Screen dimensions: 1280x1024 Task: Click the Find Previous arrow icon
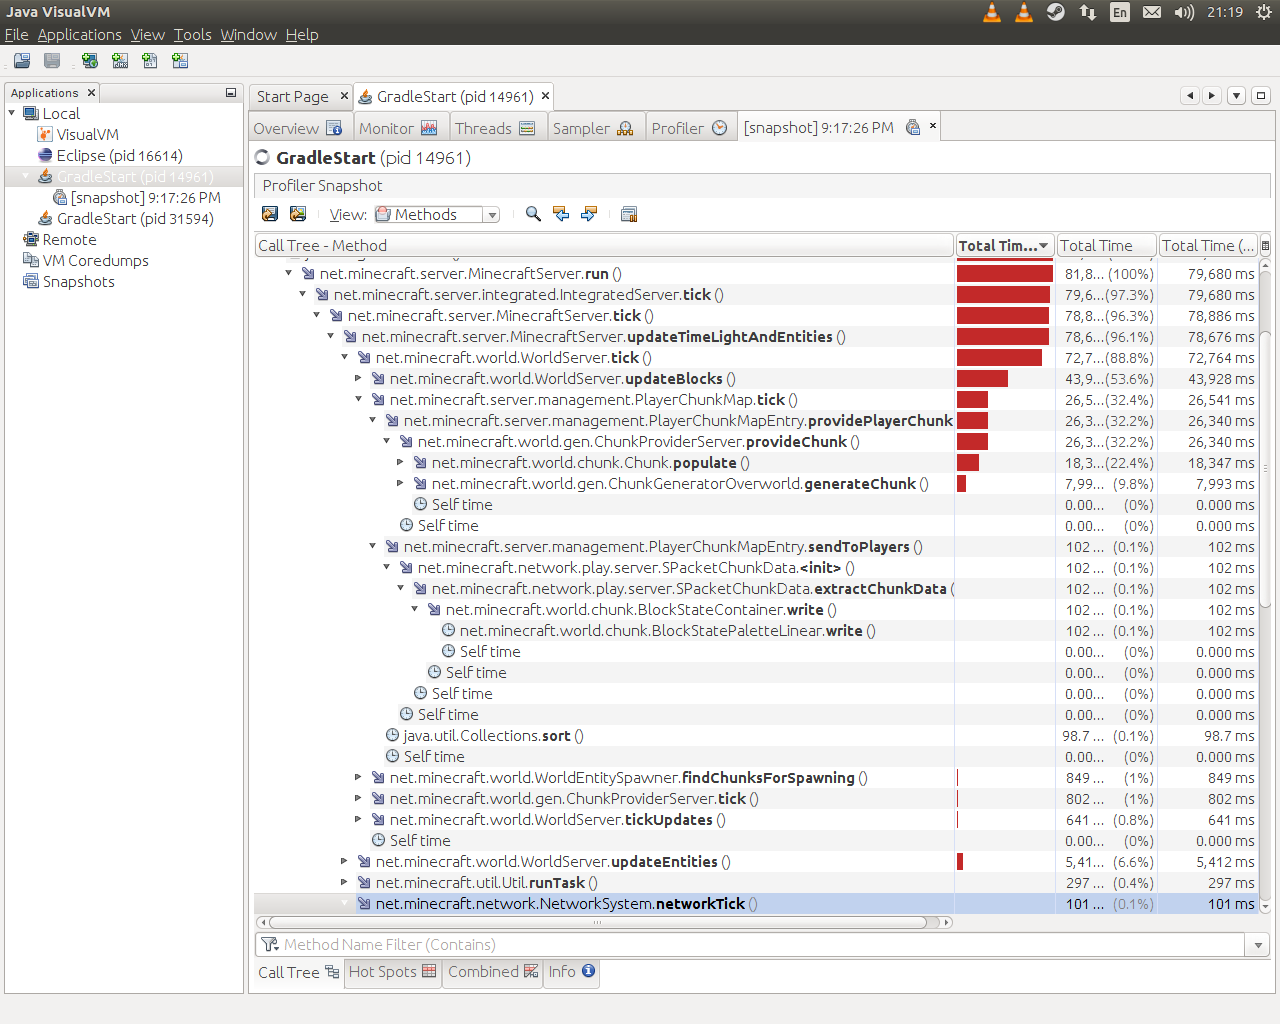(x=561, y=214)
